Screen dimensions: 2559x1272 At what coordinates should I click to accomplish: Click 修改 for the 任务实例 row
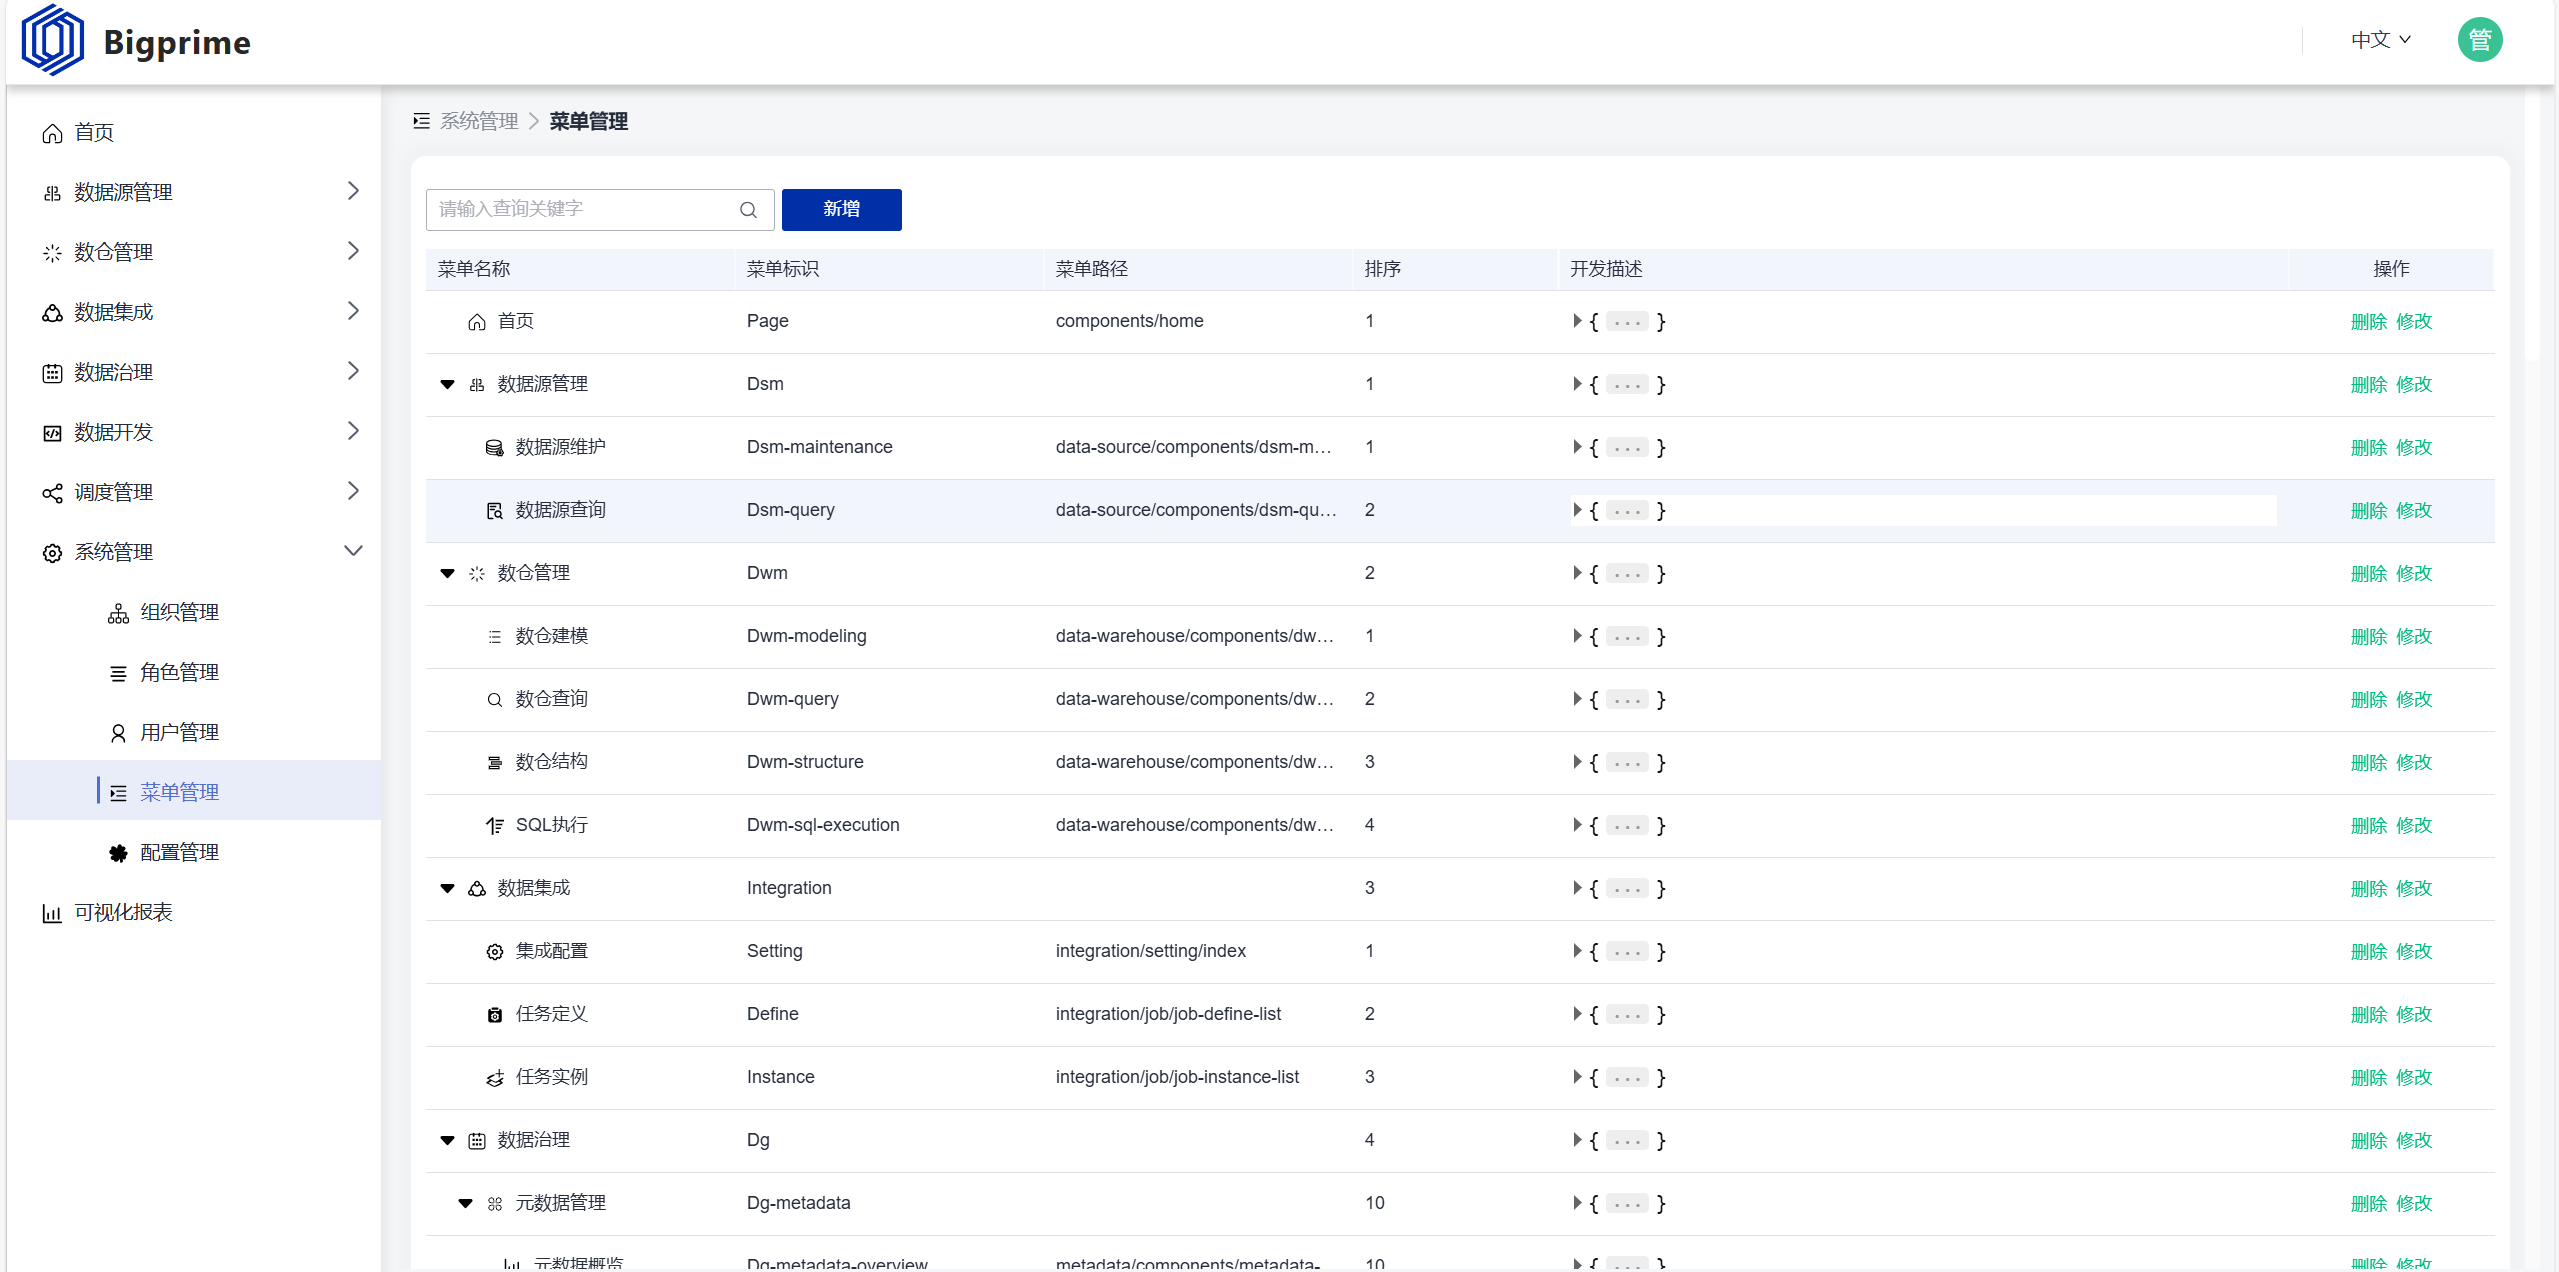[x=2413, y=1078]
